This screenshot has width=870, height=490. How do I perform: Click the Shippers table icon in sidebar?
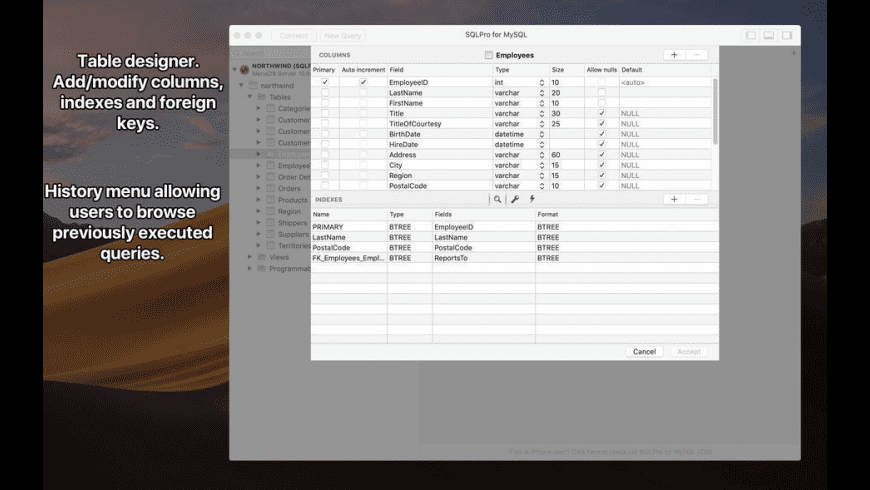270,223
